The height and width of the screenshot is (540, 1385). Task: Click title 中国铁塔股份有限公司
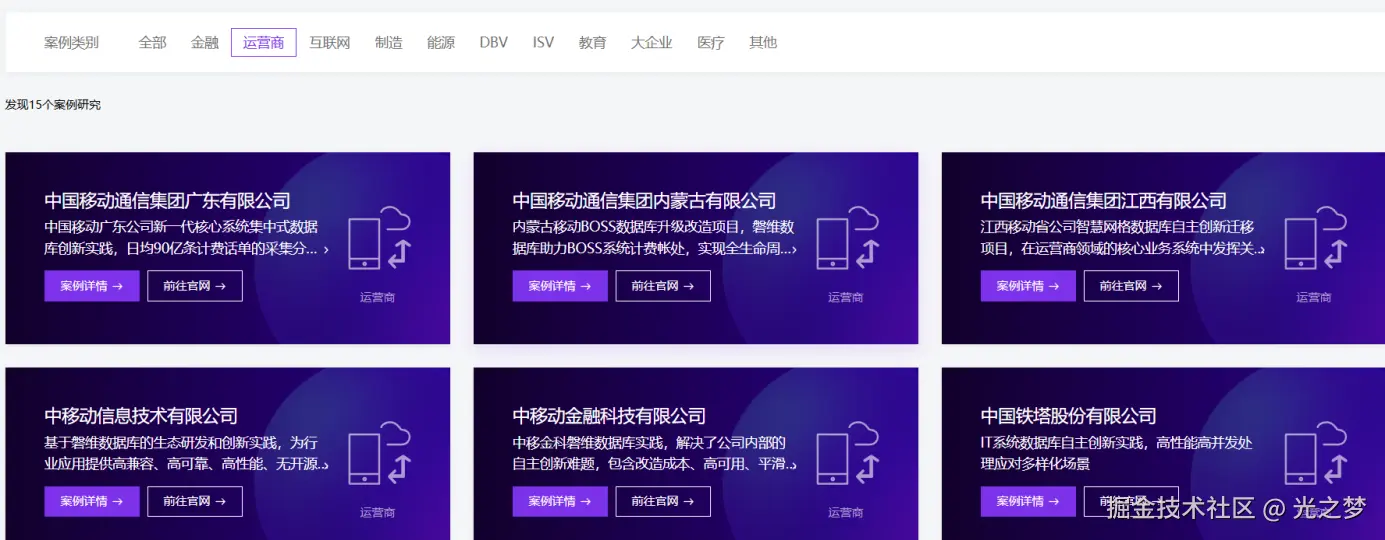coord(1069,416)
